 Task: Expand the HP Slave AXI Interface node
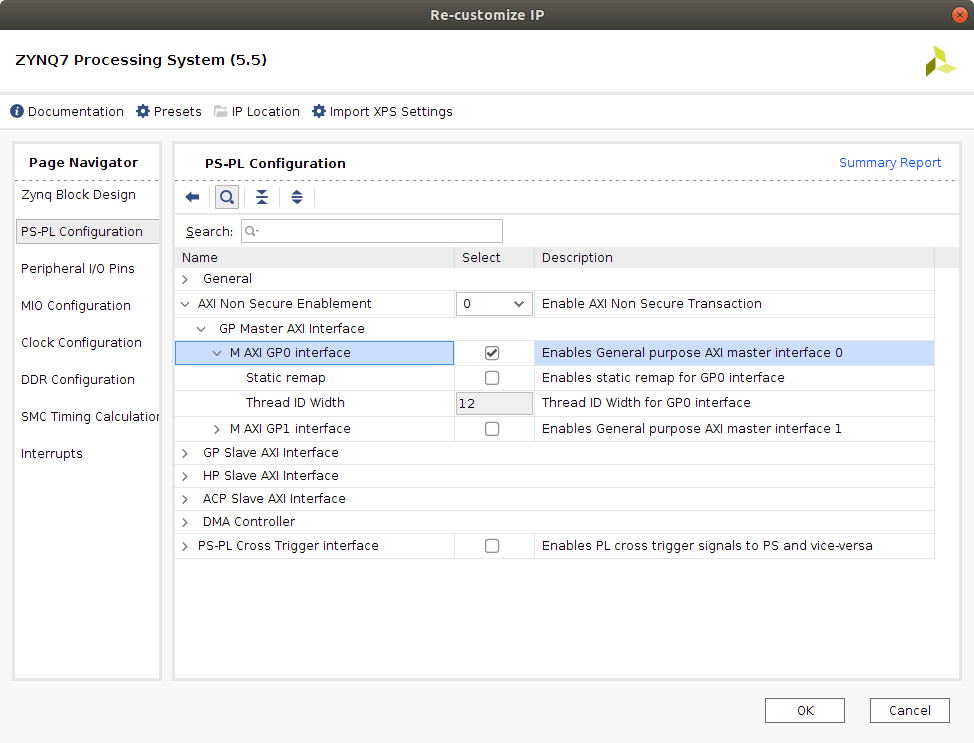(185, 476)
